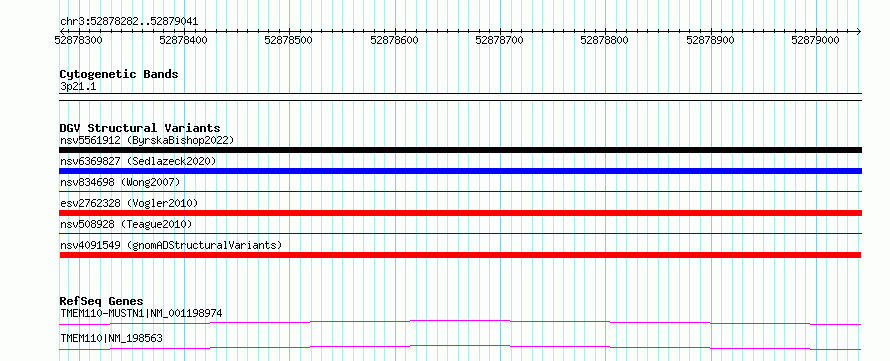Open the esv2762328 (Vogler2010) label

129,203
